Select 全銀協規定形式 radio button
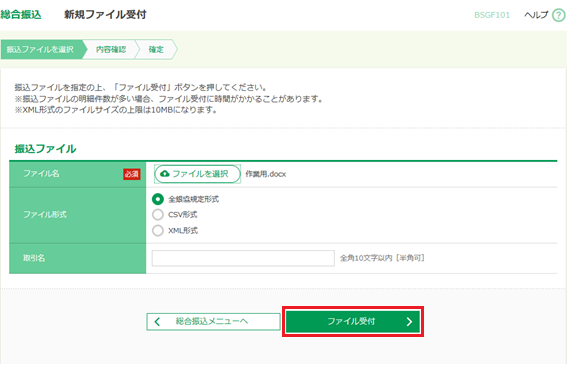Image resolution: width=568 pixels, height=365 pixels. point(158,199)
